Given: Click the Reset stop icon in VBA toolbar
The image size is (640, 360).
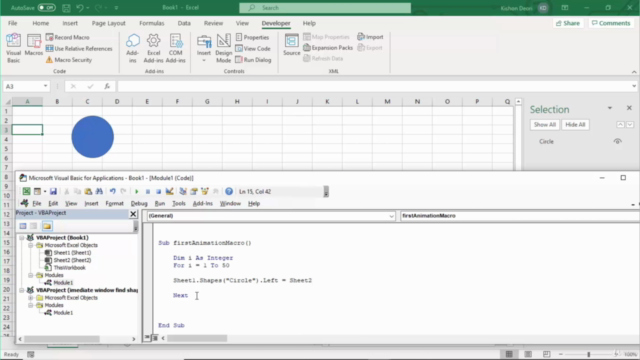Looking at the screenshot, I should click(158, 191).
